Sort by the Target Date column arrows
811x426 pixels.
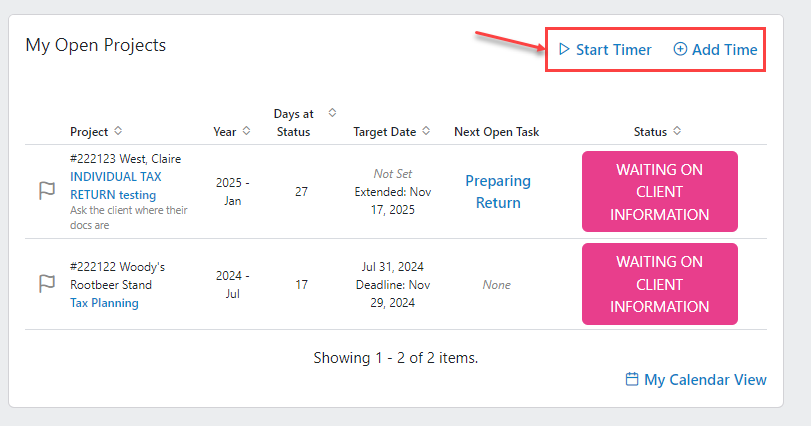point(426,131)
